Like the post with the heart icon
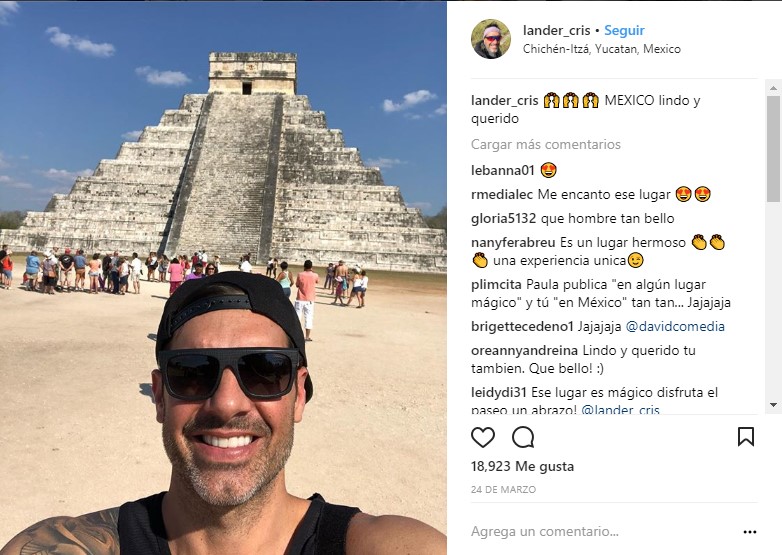This screenshot has width=782, height=555. point(483,437)
